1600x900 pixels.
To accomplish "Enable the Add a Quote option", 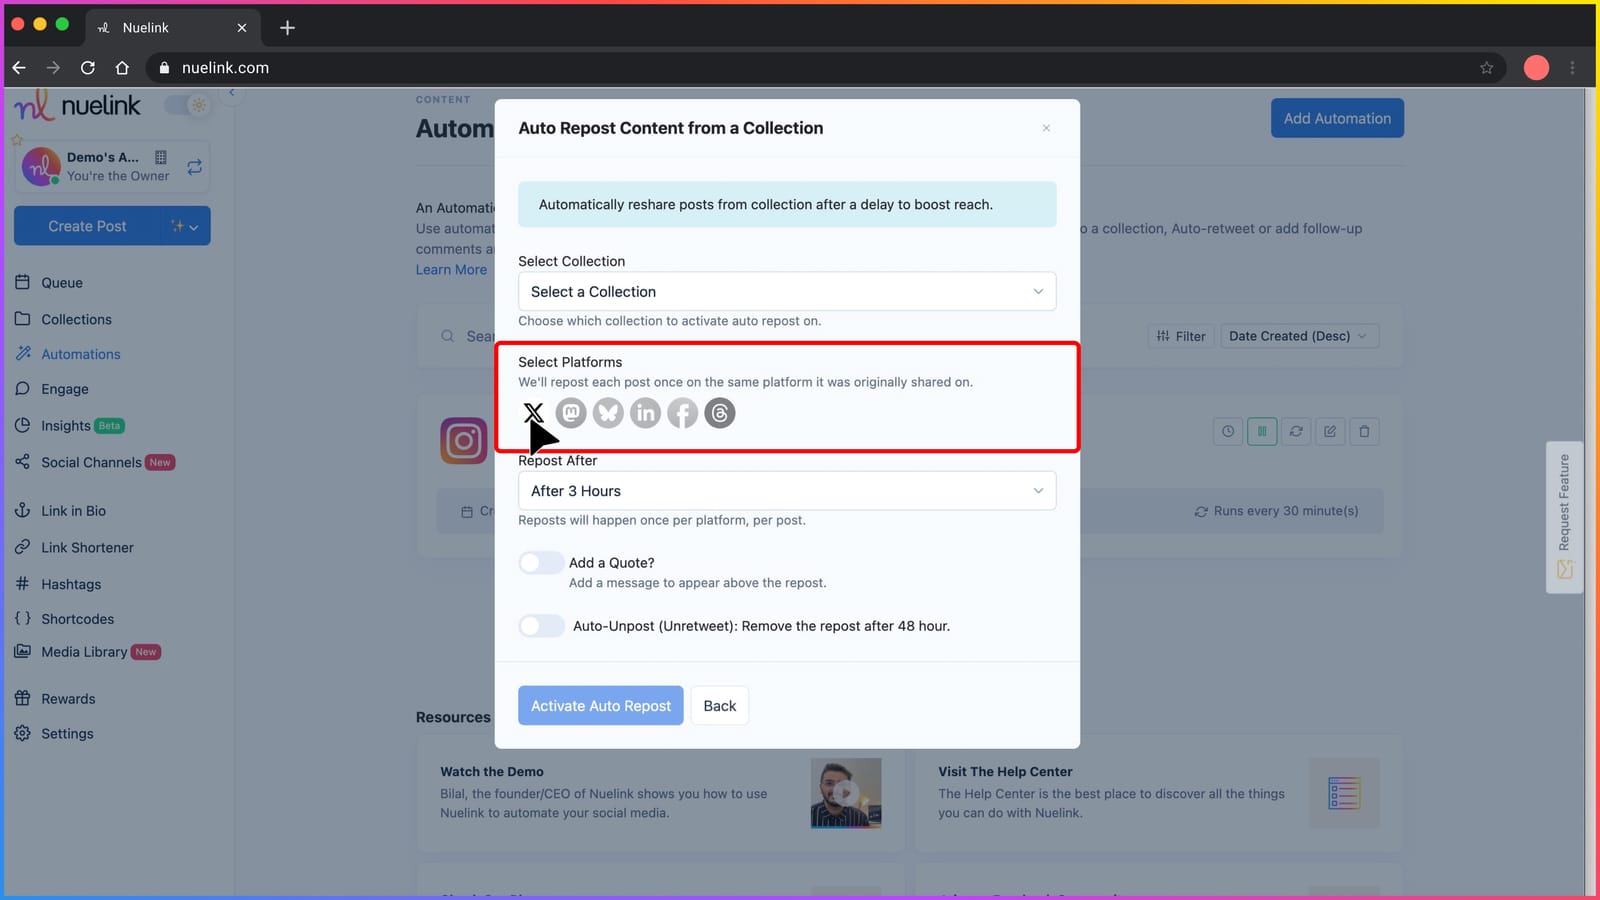I will (x=540, y=562).
